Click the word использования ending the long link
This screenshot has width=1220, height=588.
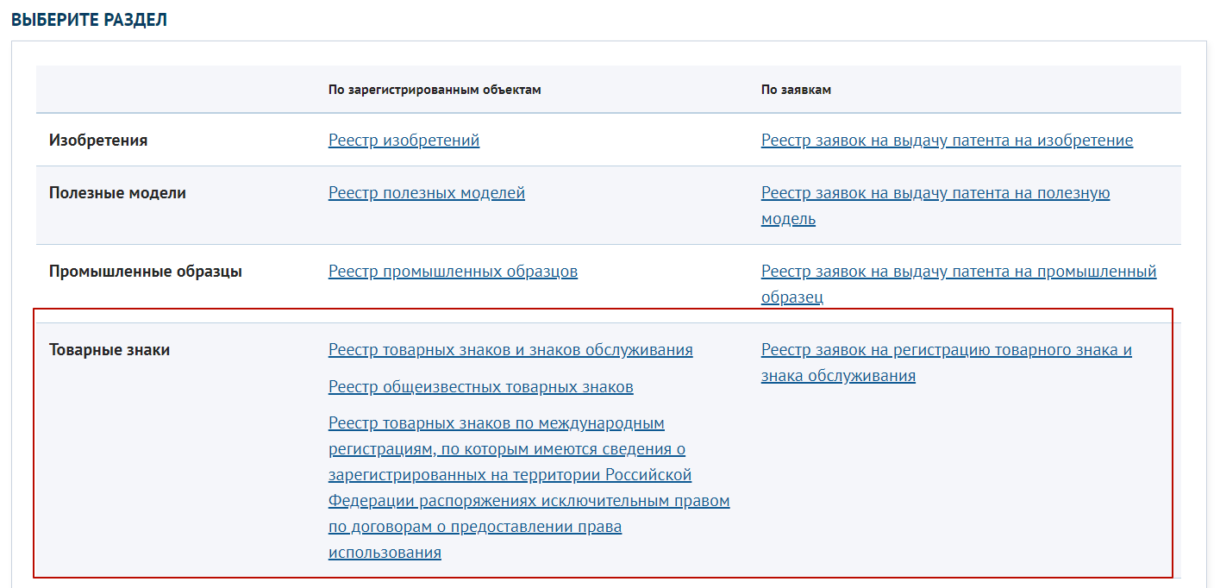click(x=385, y=551)
